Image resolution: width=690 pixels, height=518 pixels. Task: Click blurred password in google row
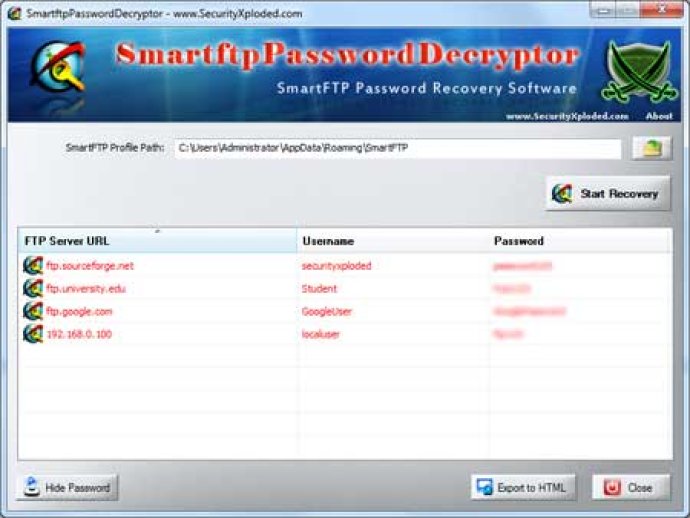point(529,312)
